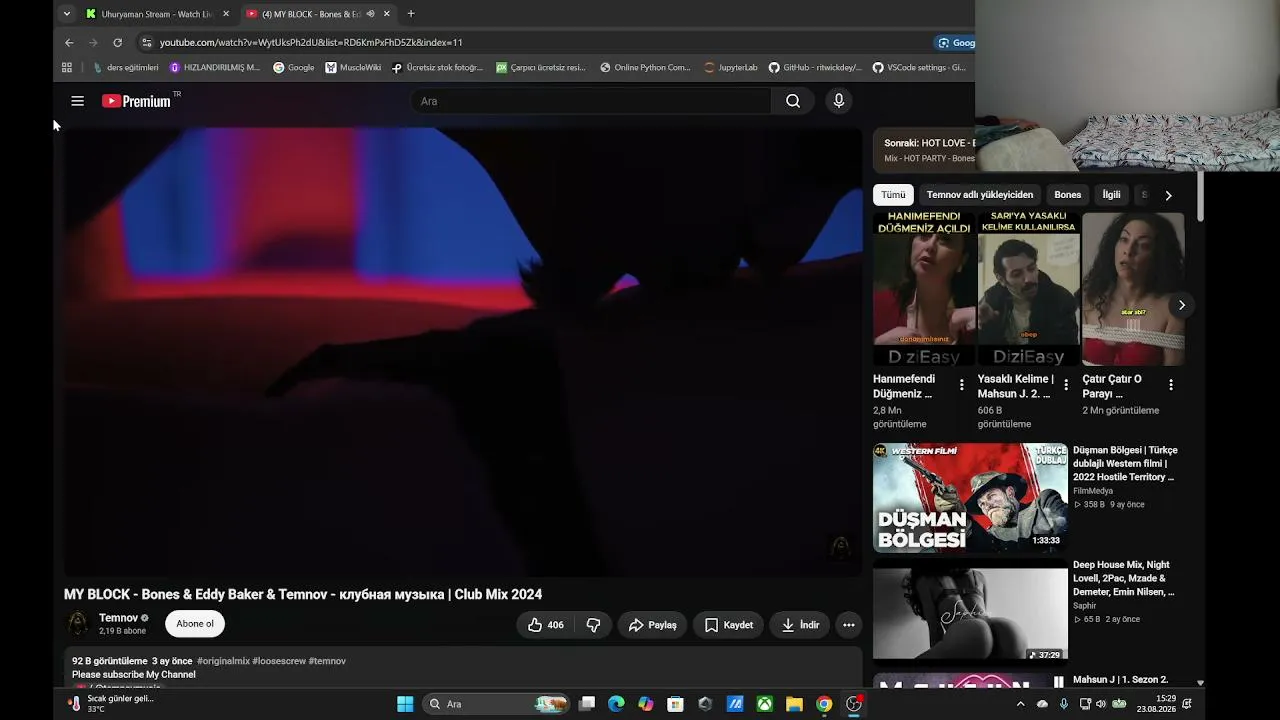Share the video with Paylaş
This screenshot has width=1280, height=720.
(652, 625)
